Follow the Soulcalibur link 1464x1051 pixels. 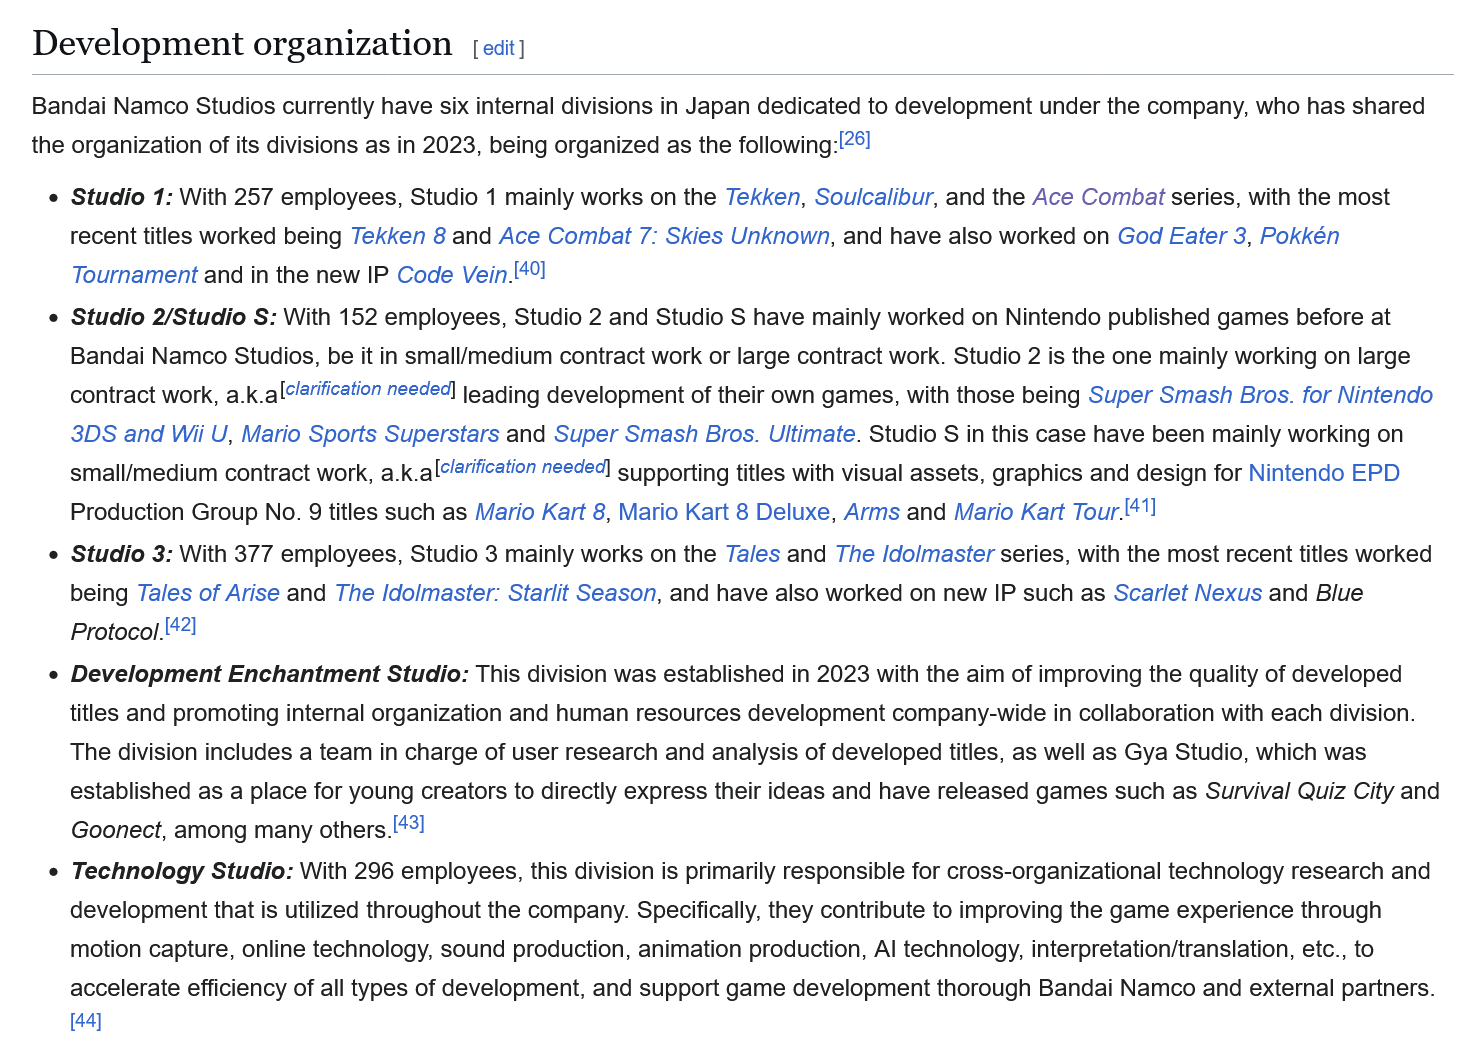(873, 197)
